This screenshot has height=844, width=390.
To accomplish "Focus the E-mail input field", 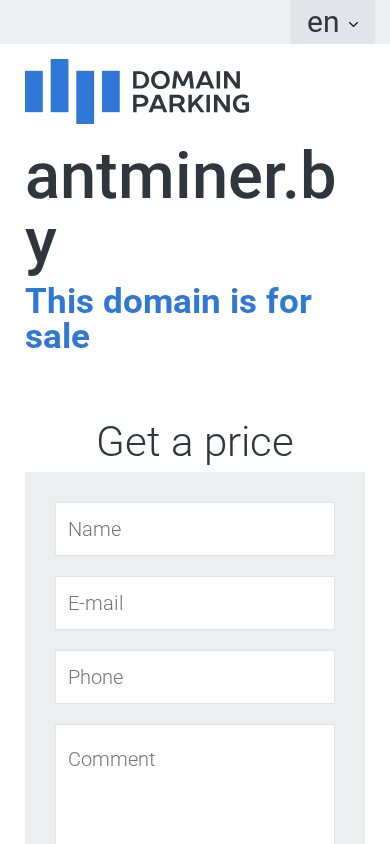I will (x=195, y=603).
